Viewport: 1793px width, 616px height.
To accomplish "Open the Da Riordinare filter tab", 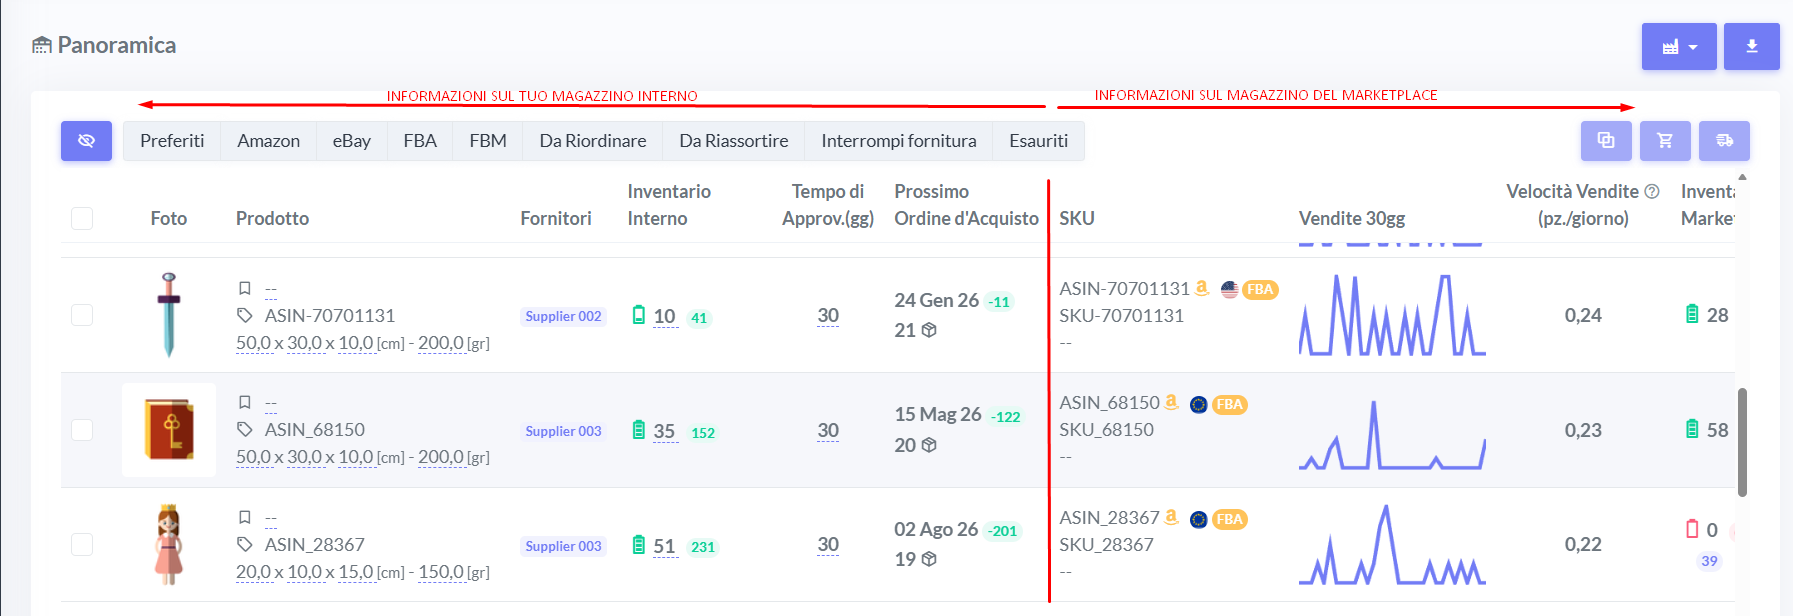I will (592, 141).
